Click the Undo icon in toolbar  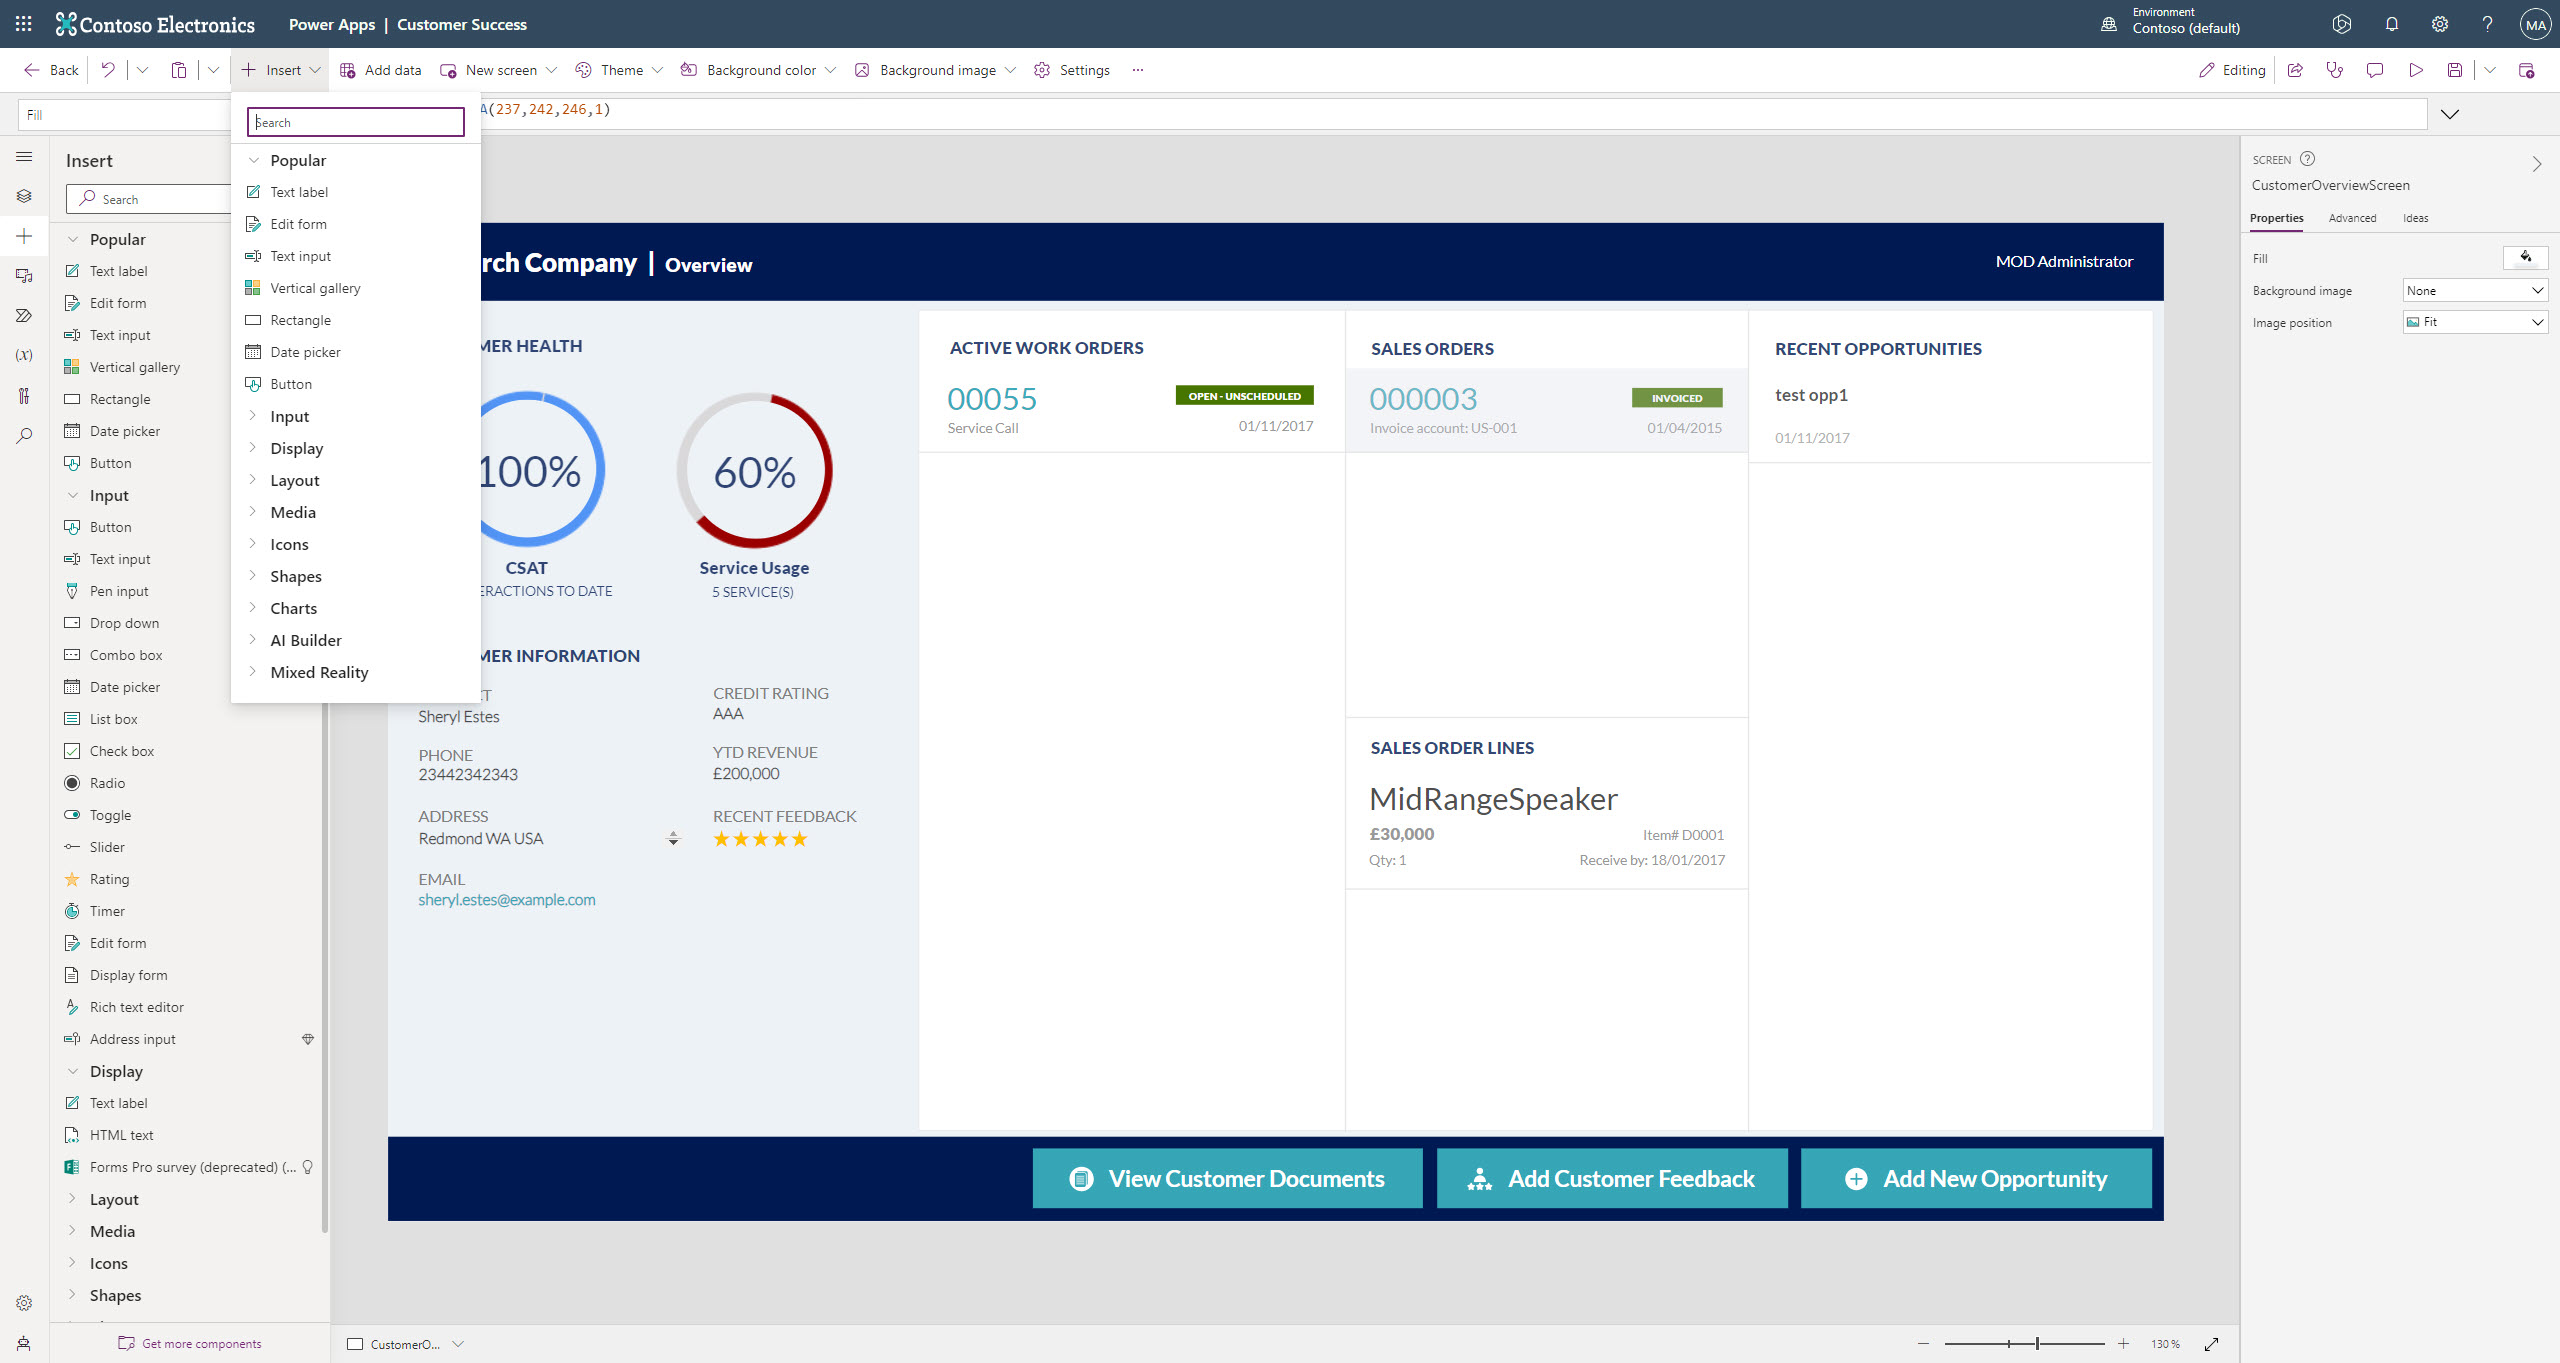coord(108,70)
